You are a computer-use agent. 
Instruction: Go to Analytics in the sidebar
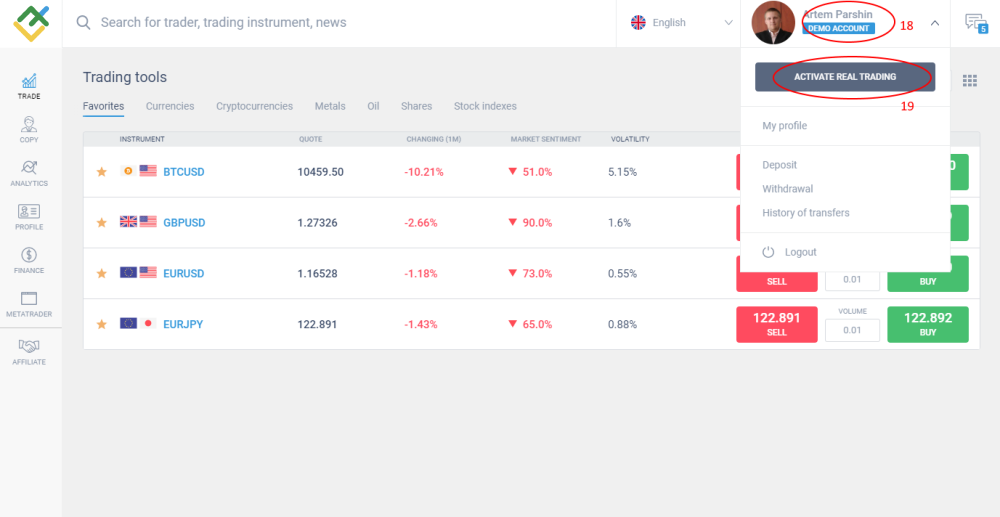tap(29, 172)
